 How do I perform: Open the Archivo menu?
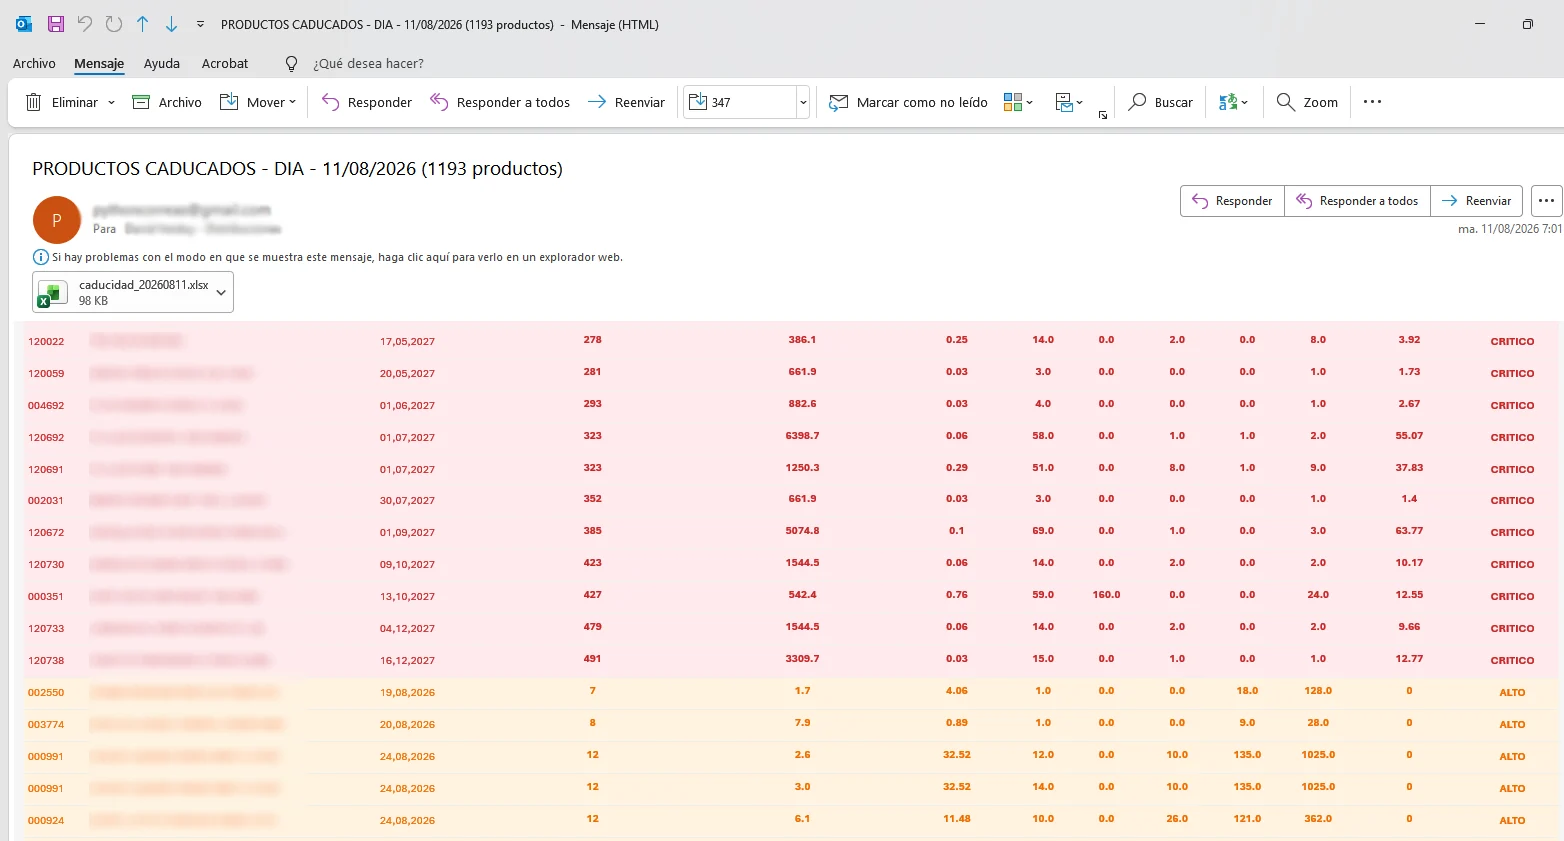[x=34, y=63]
